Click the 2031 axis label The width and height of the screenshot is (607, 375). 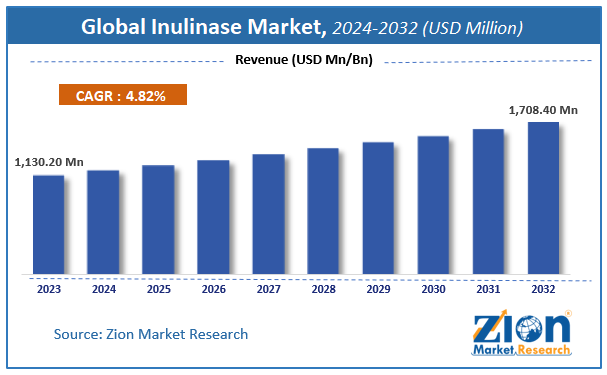[488, 289]
